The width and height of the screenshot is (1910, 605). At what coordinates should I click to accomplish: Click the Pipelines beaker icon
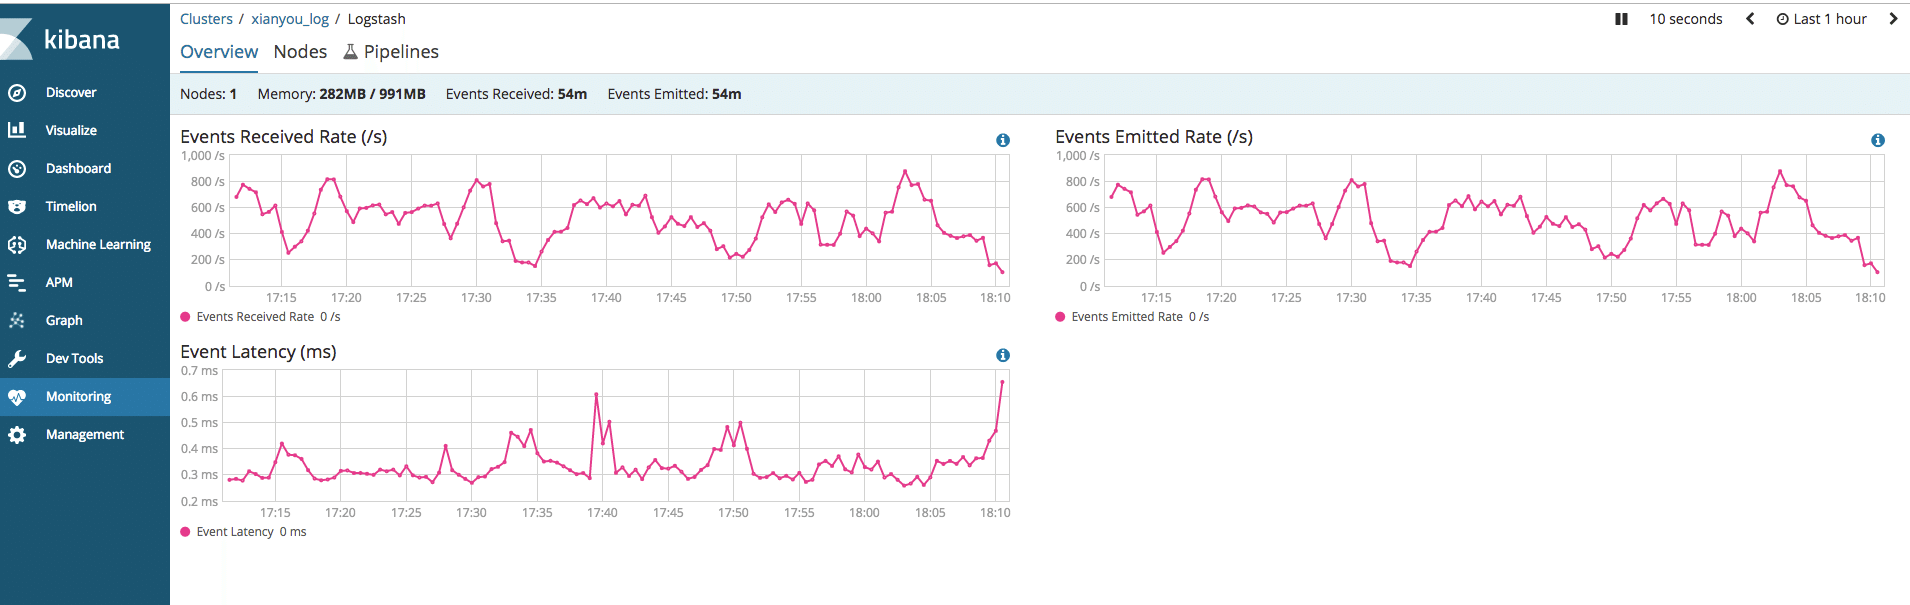(x=350, y=52)
